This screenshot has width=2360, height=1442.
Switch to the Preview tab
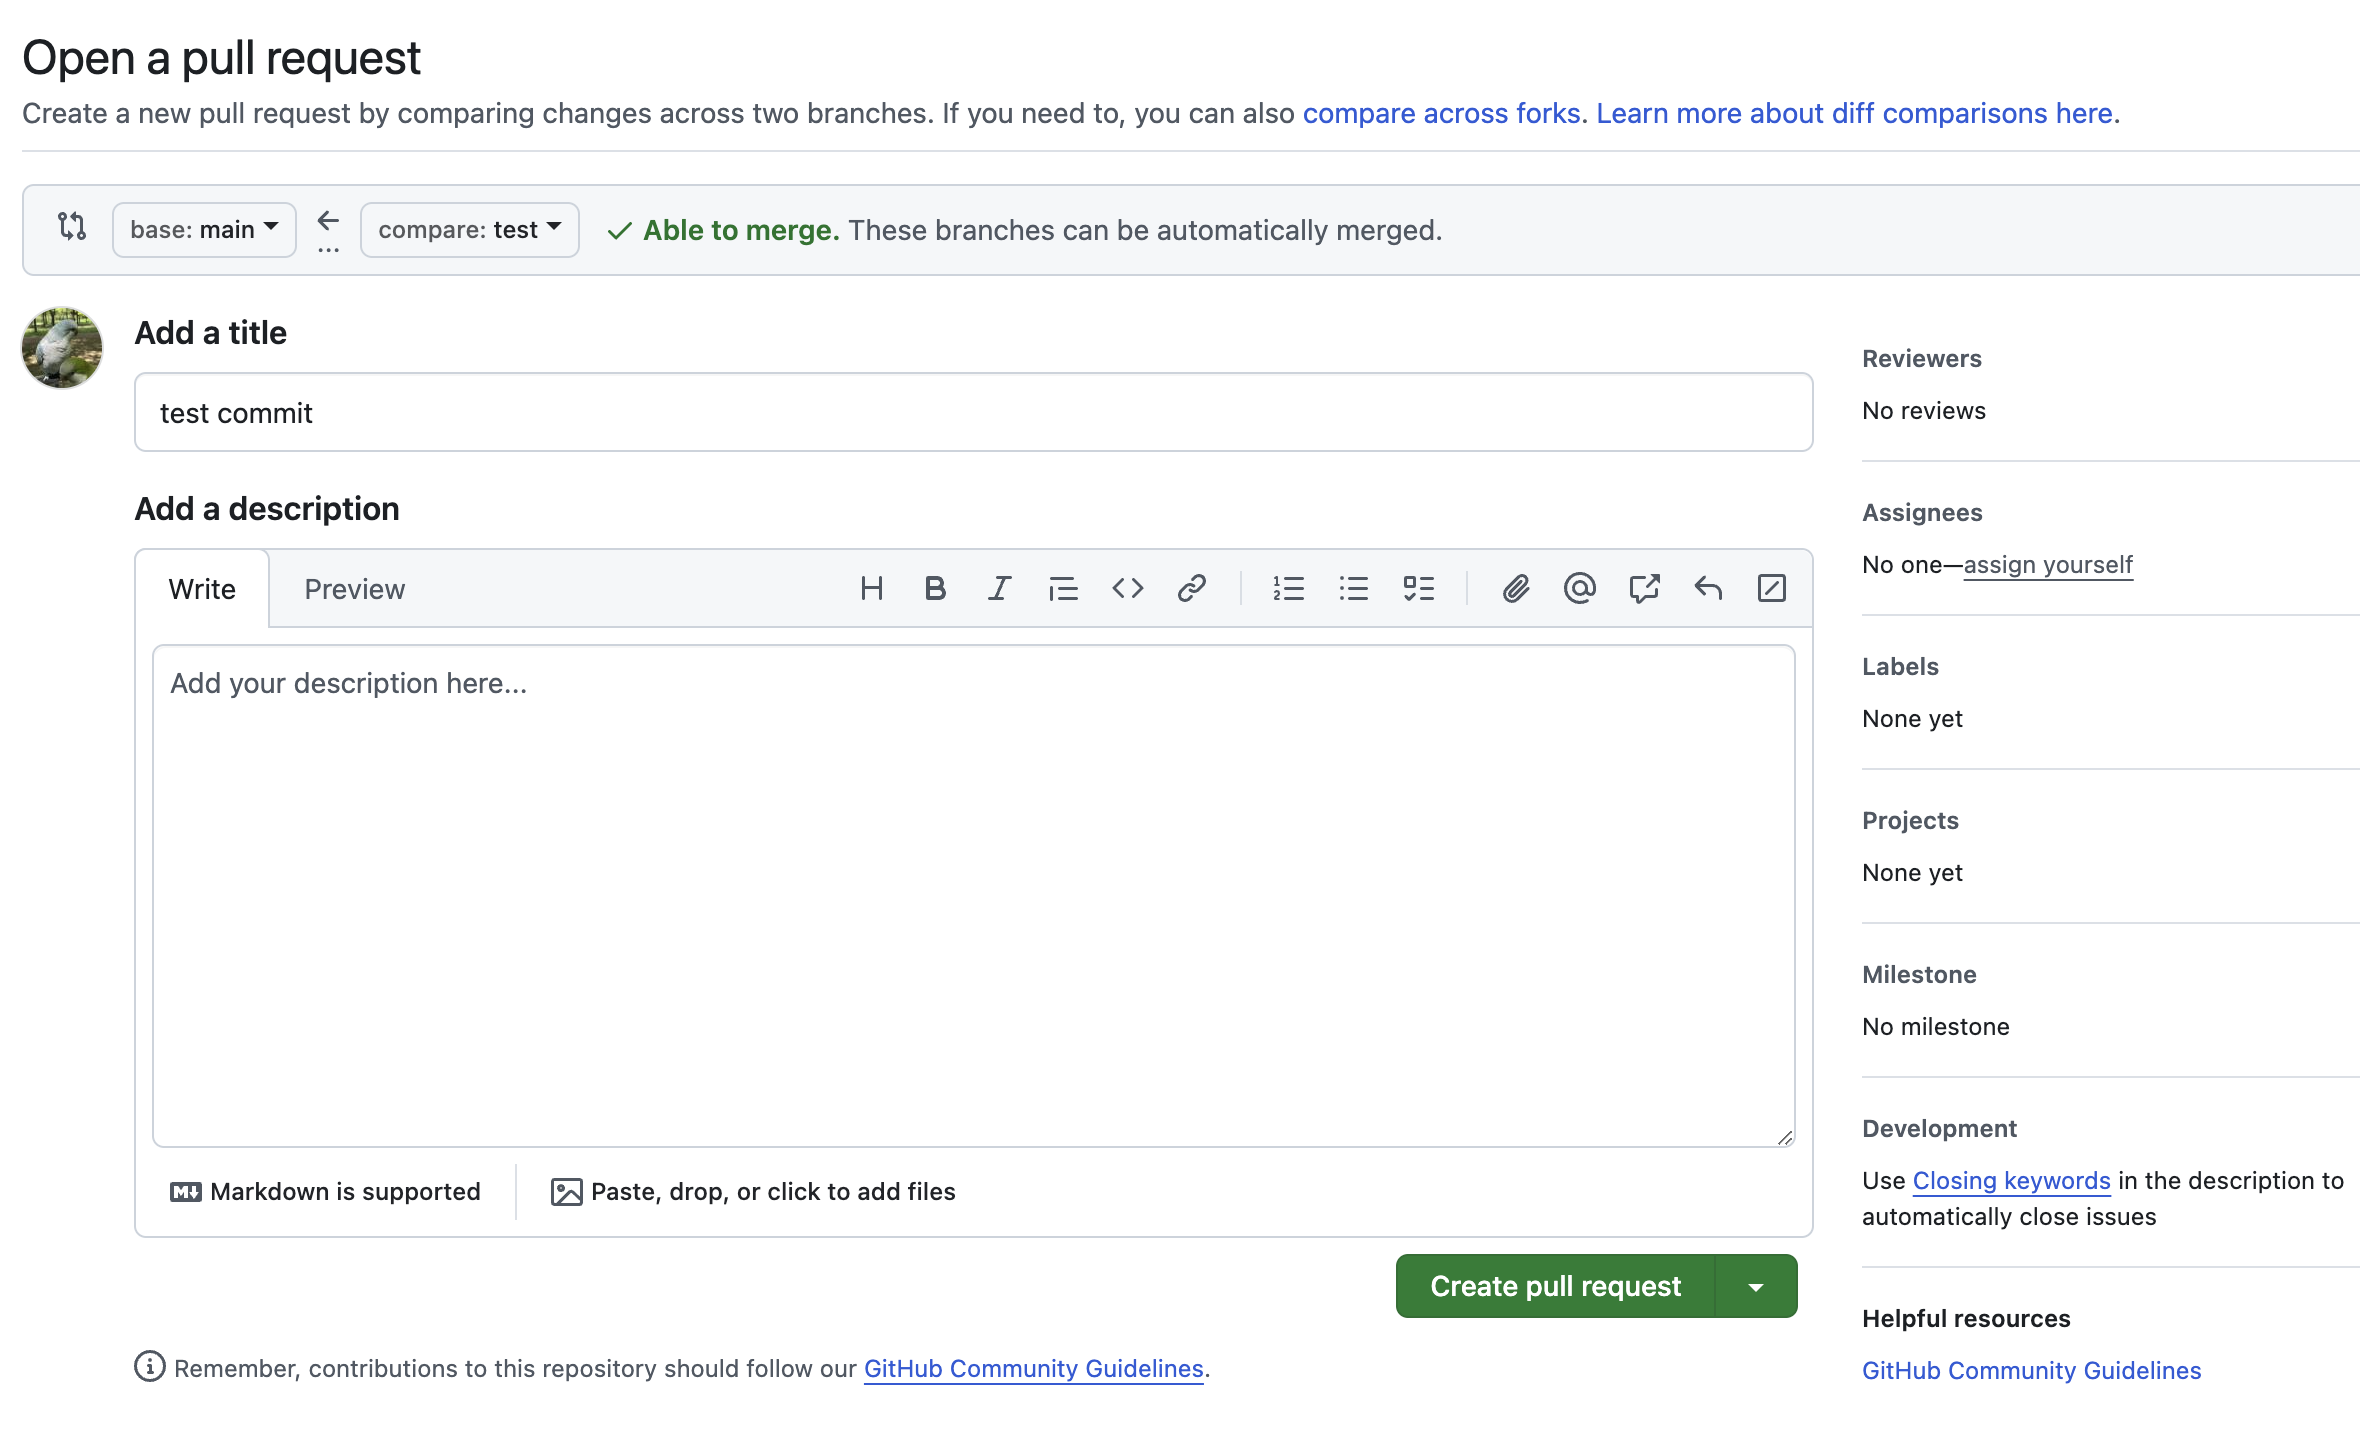click(x=355, y=589)
